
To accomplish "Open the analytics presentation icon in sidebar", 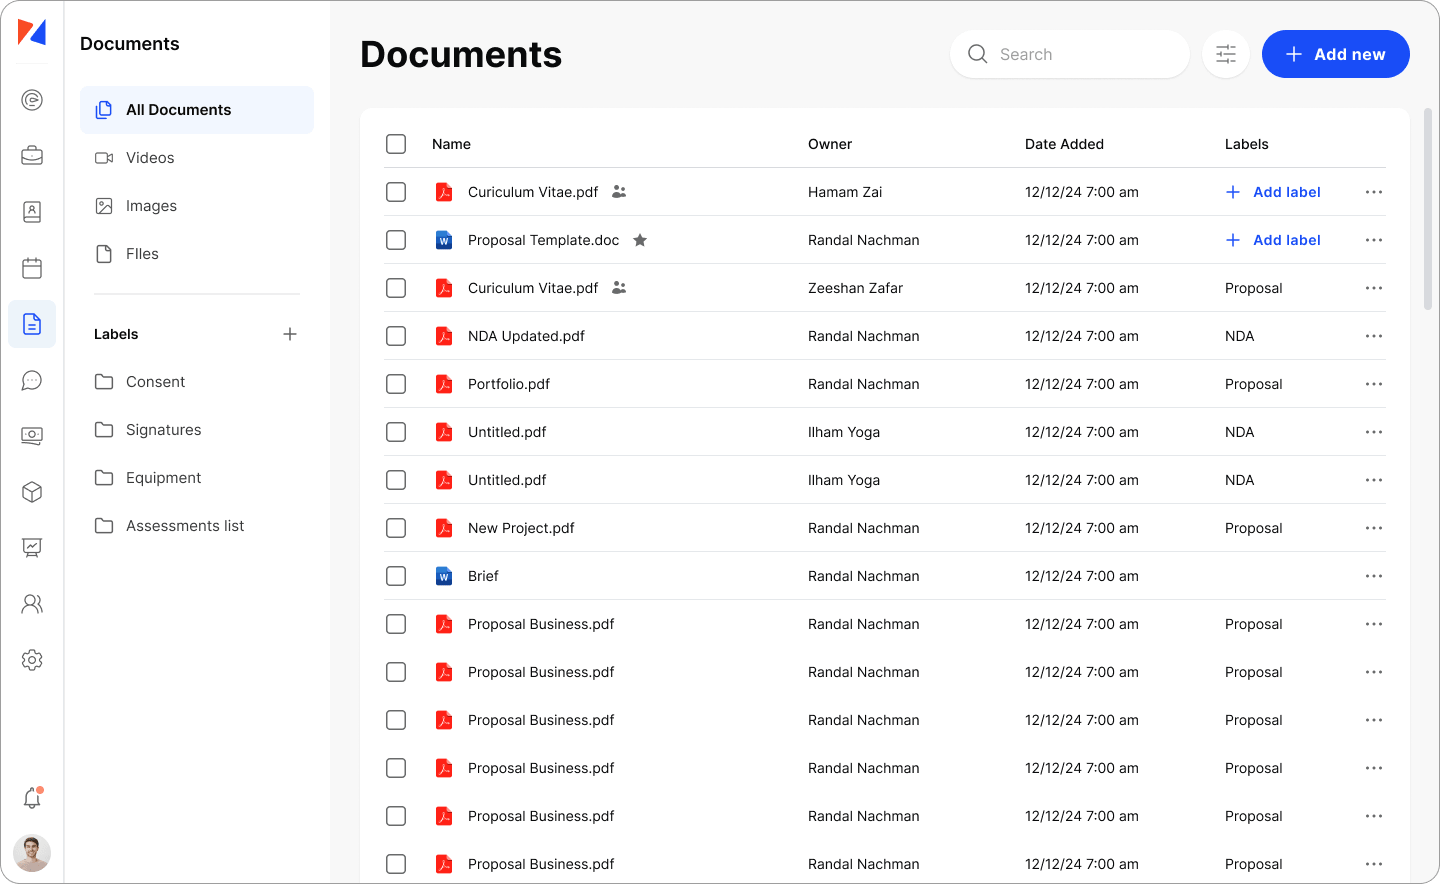I will tap(31, 547).
